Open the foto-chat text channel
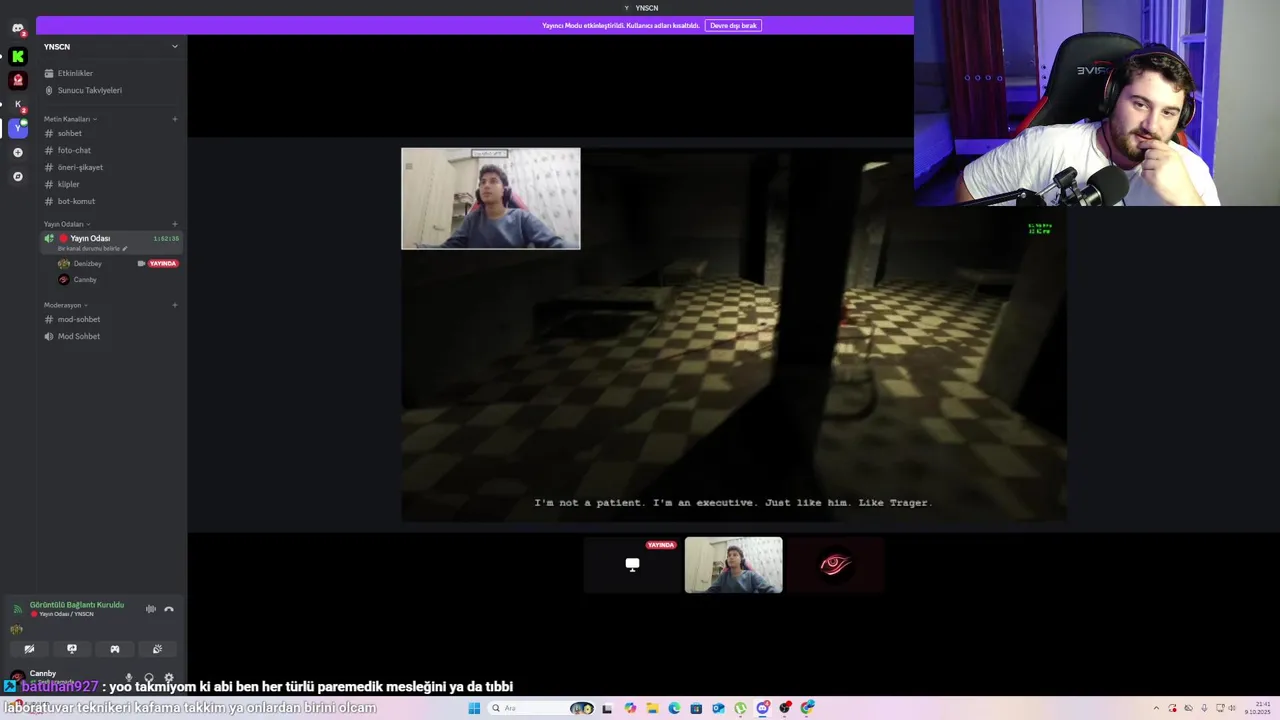The image size is (1280, 720). coord(74,150)
